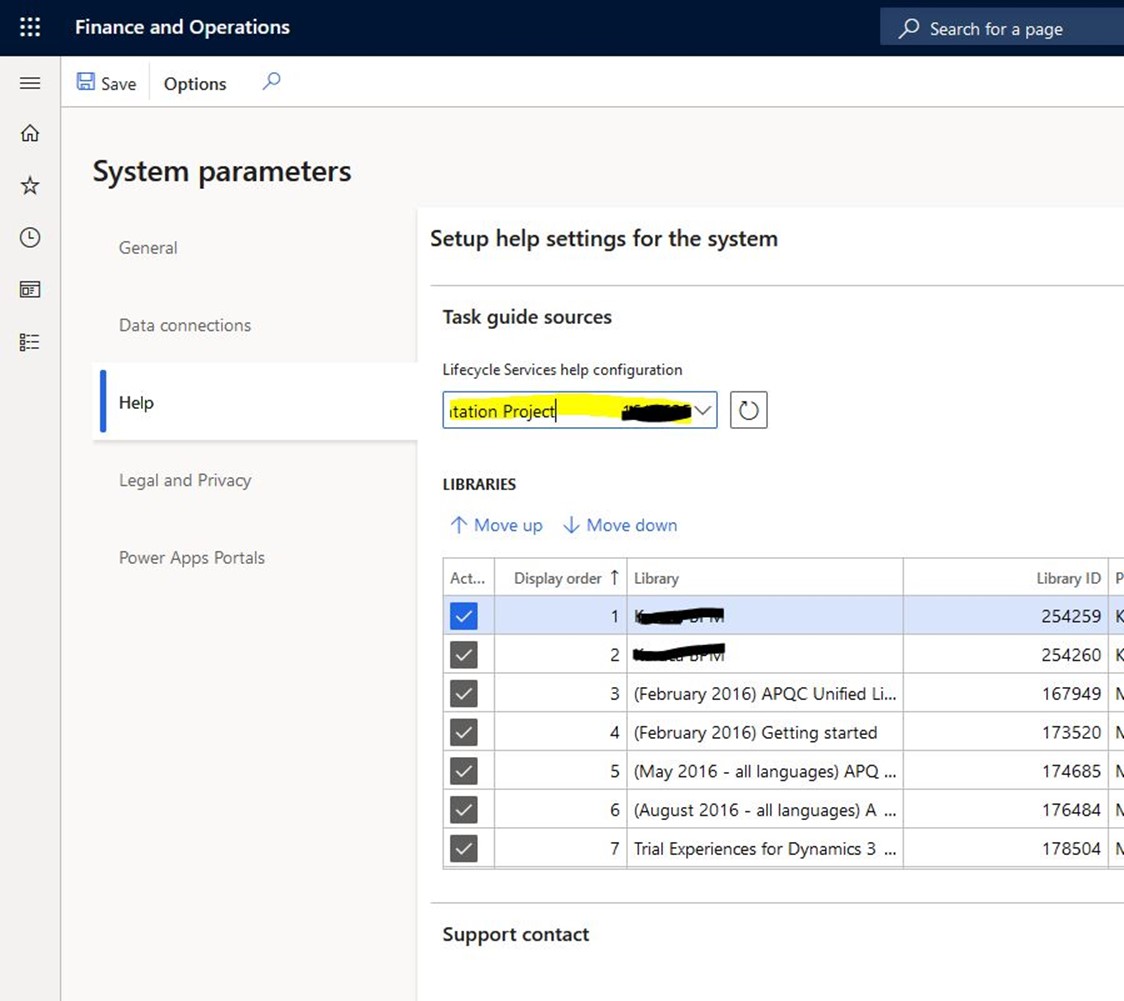This screenshot has width=1124, height=1001.
Task: Click the magnifier search icon in action bar
Action: [272, 82]
